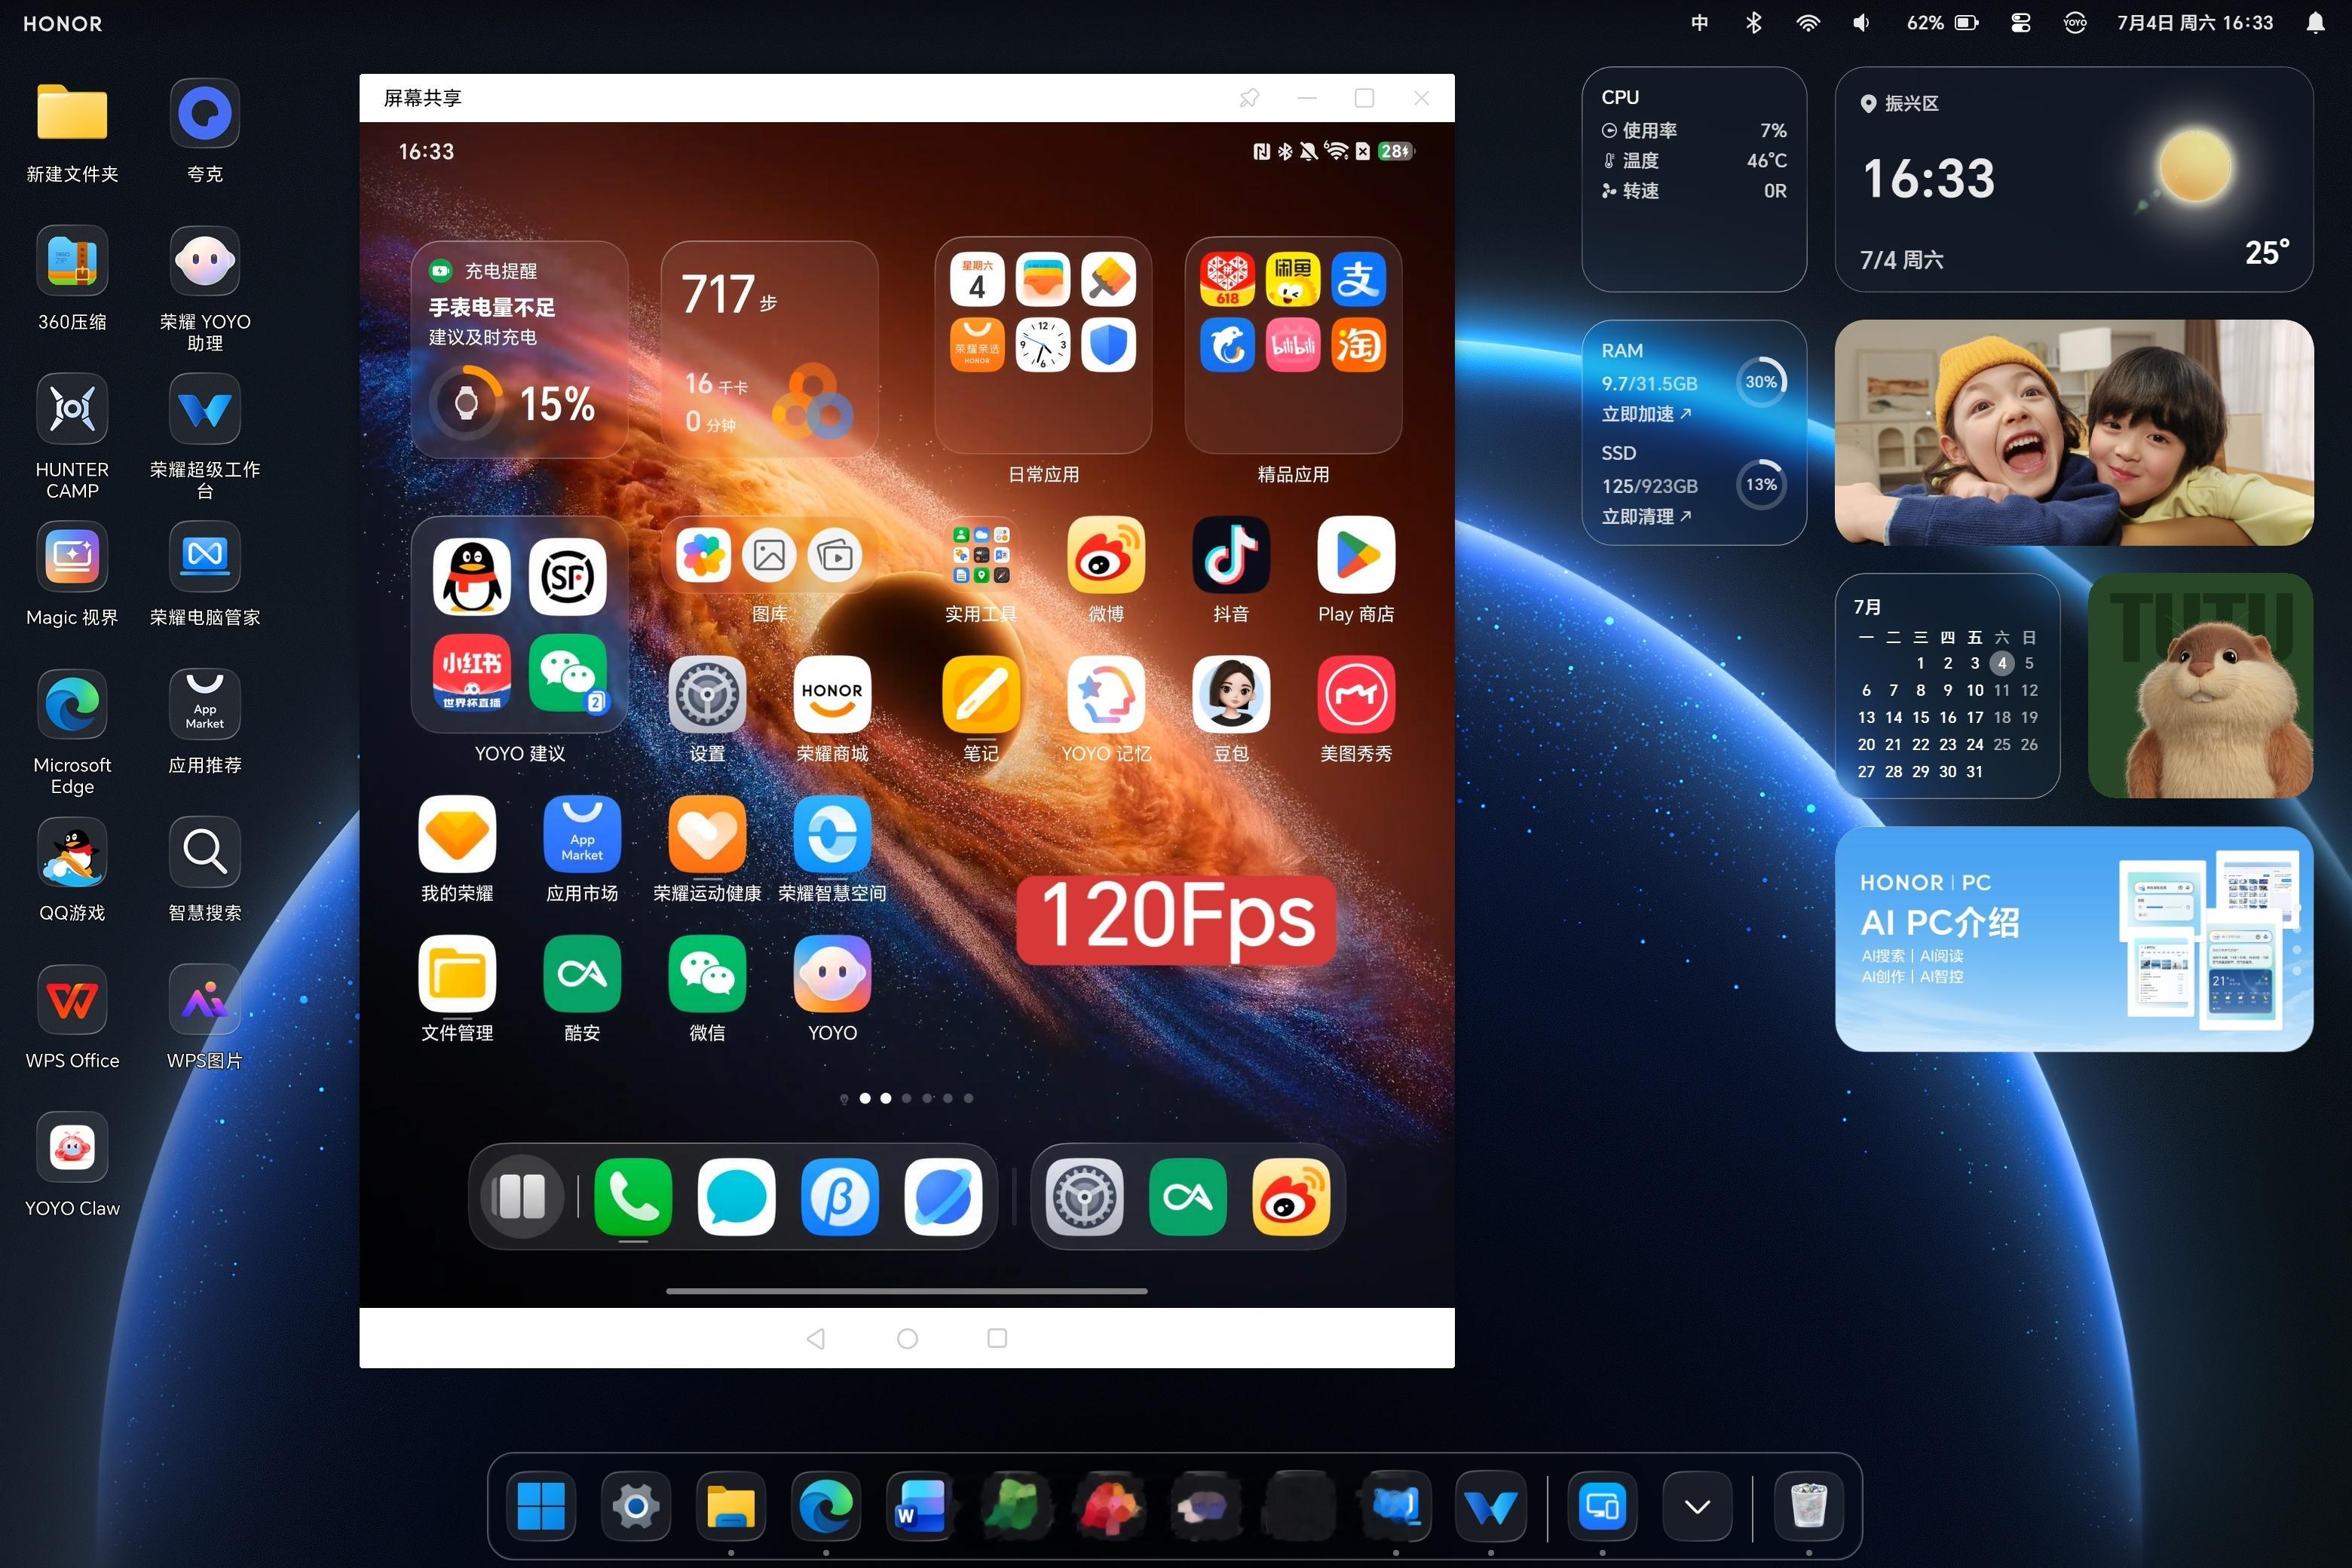Open Play 商店 on phone screen
The image size is (2352, 1568).
pyautogui.click(x=1356, y=555)
